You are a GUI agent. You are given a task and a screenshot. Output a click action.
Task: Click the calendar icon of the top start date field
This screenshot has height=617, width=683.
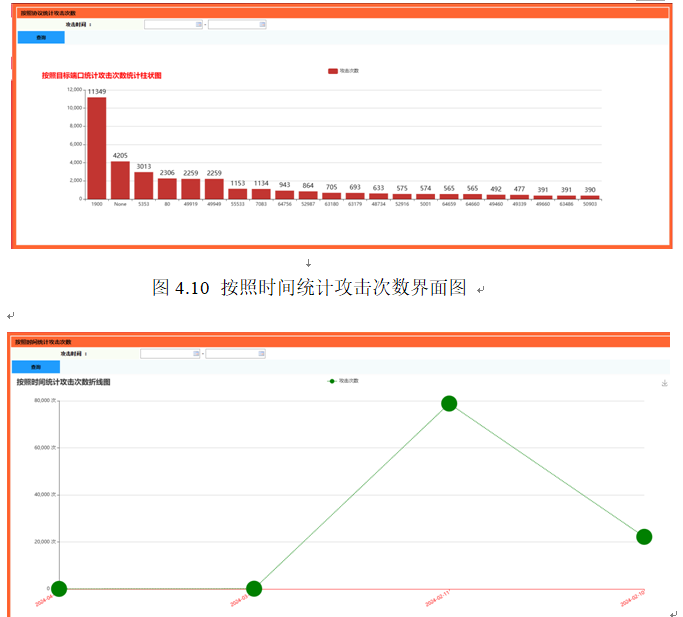[199, 24]
